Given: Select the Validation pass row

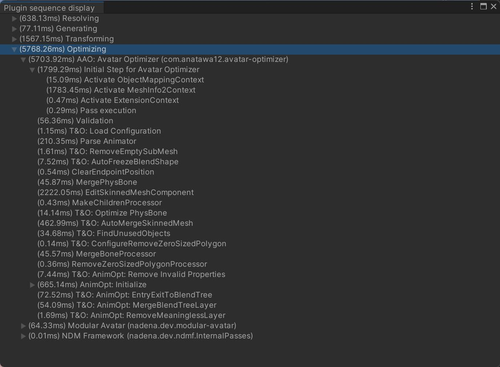Looking at the screenshot, I should [x=250, y=121].
